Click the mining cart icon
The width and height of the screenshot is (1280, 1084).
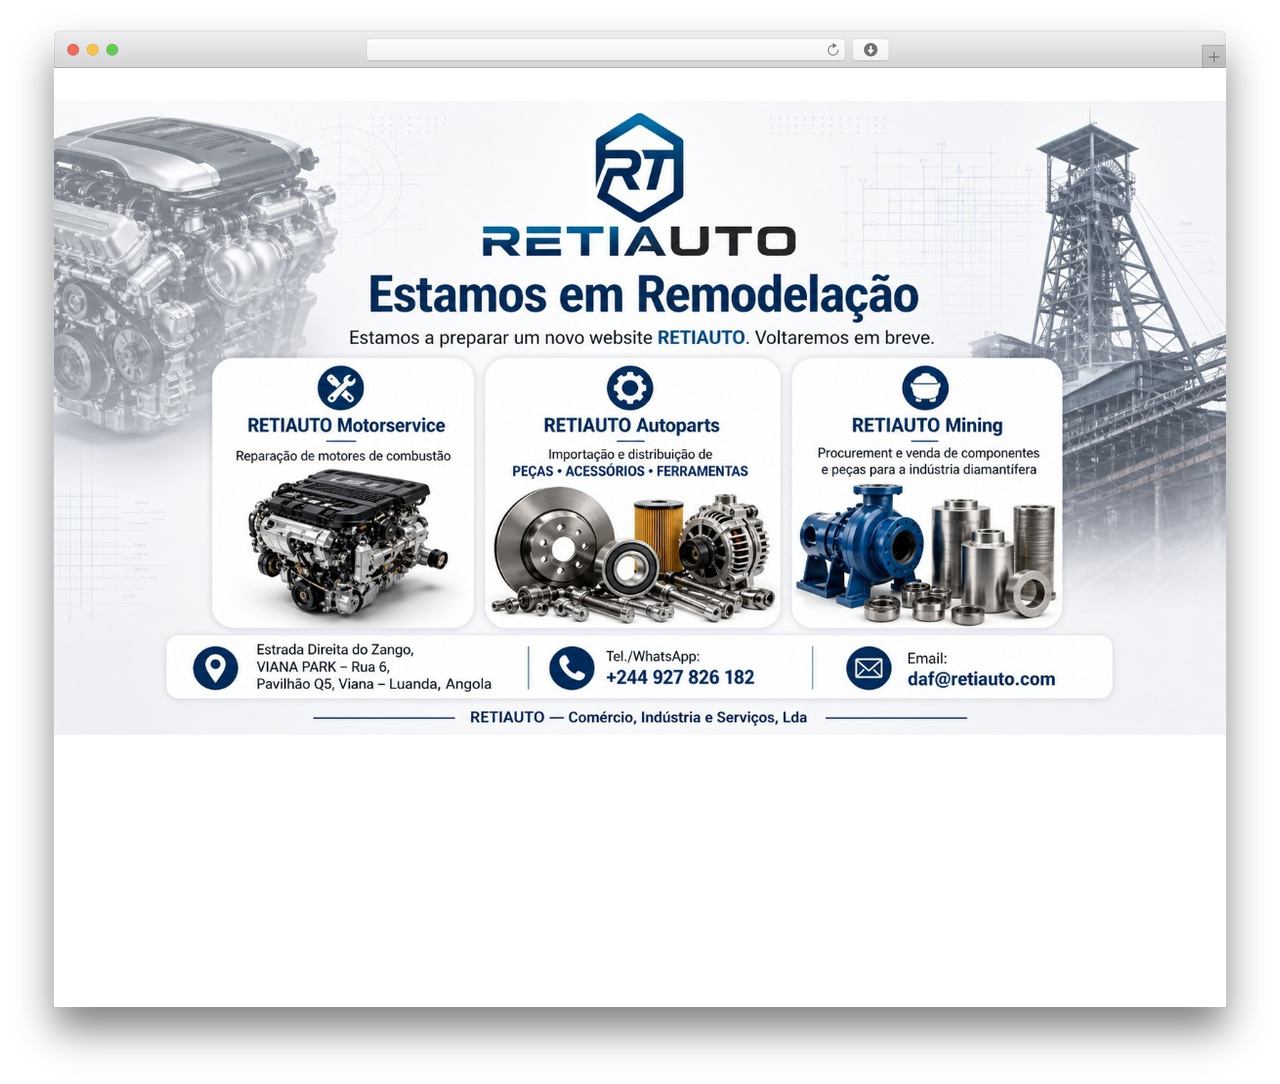point(925,387)
